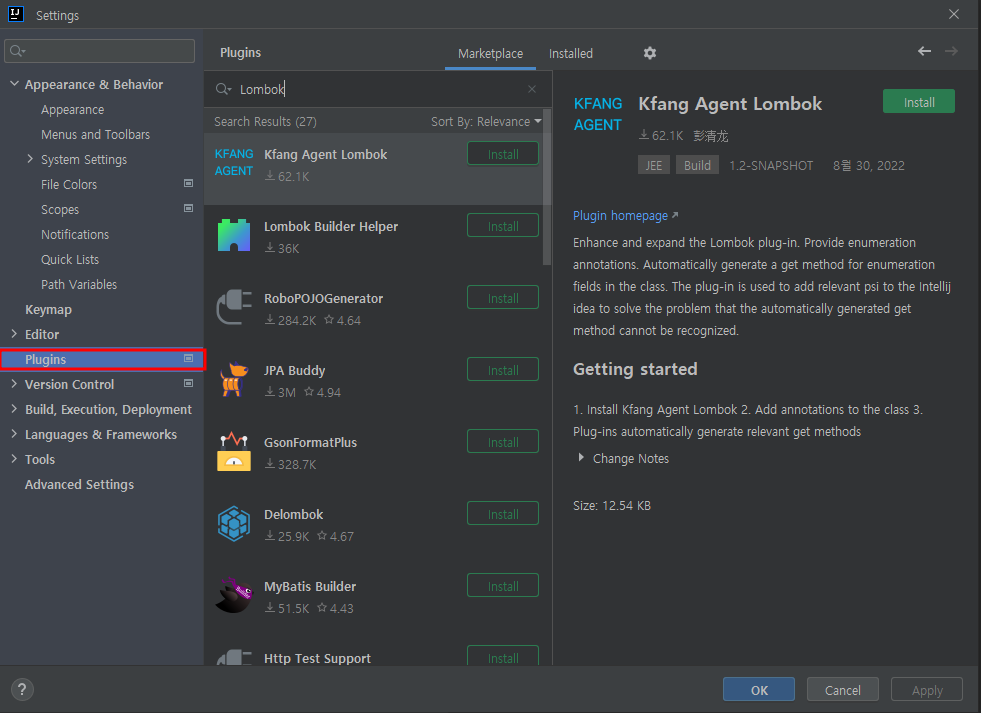The height and width of the screenshot is (713, 981).
Task: Select Quick Lists settings item
Action: click(70, 260)
